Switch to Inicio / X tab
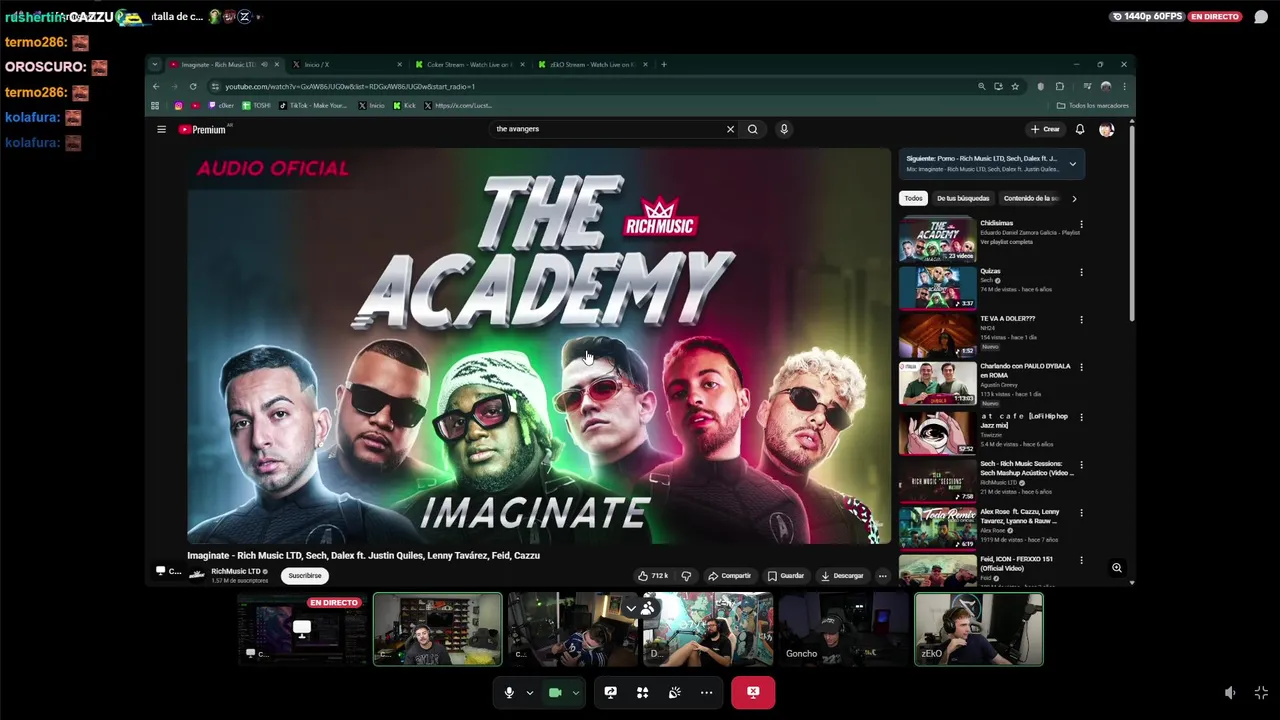Image resolution: width=1280 pixels, height=720 pixels. pos(345,64)
